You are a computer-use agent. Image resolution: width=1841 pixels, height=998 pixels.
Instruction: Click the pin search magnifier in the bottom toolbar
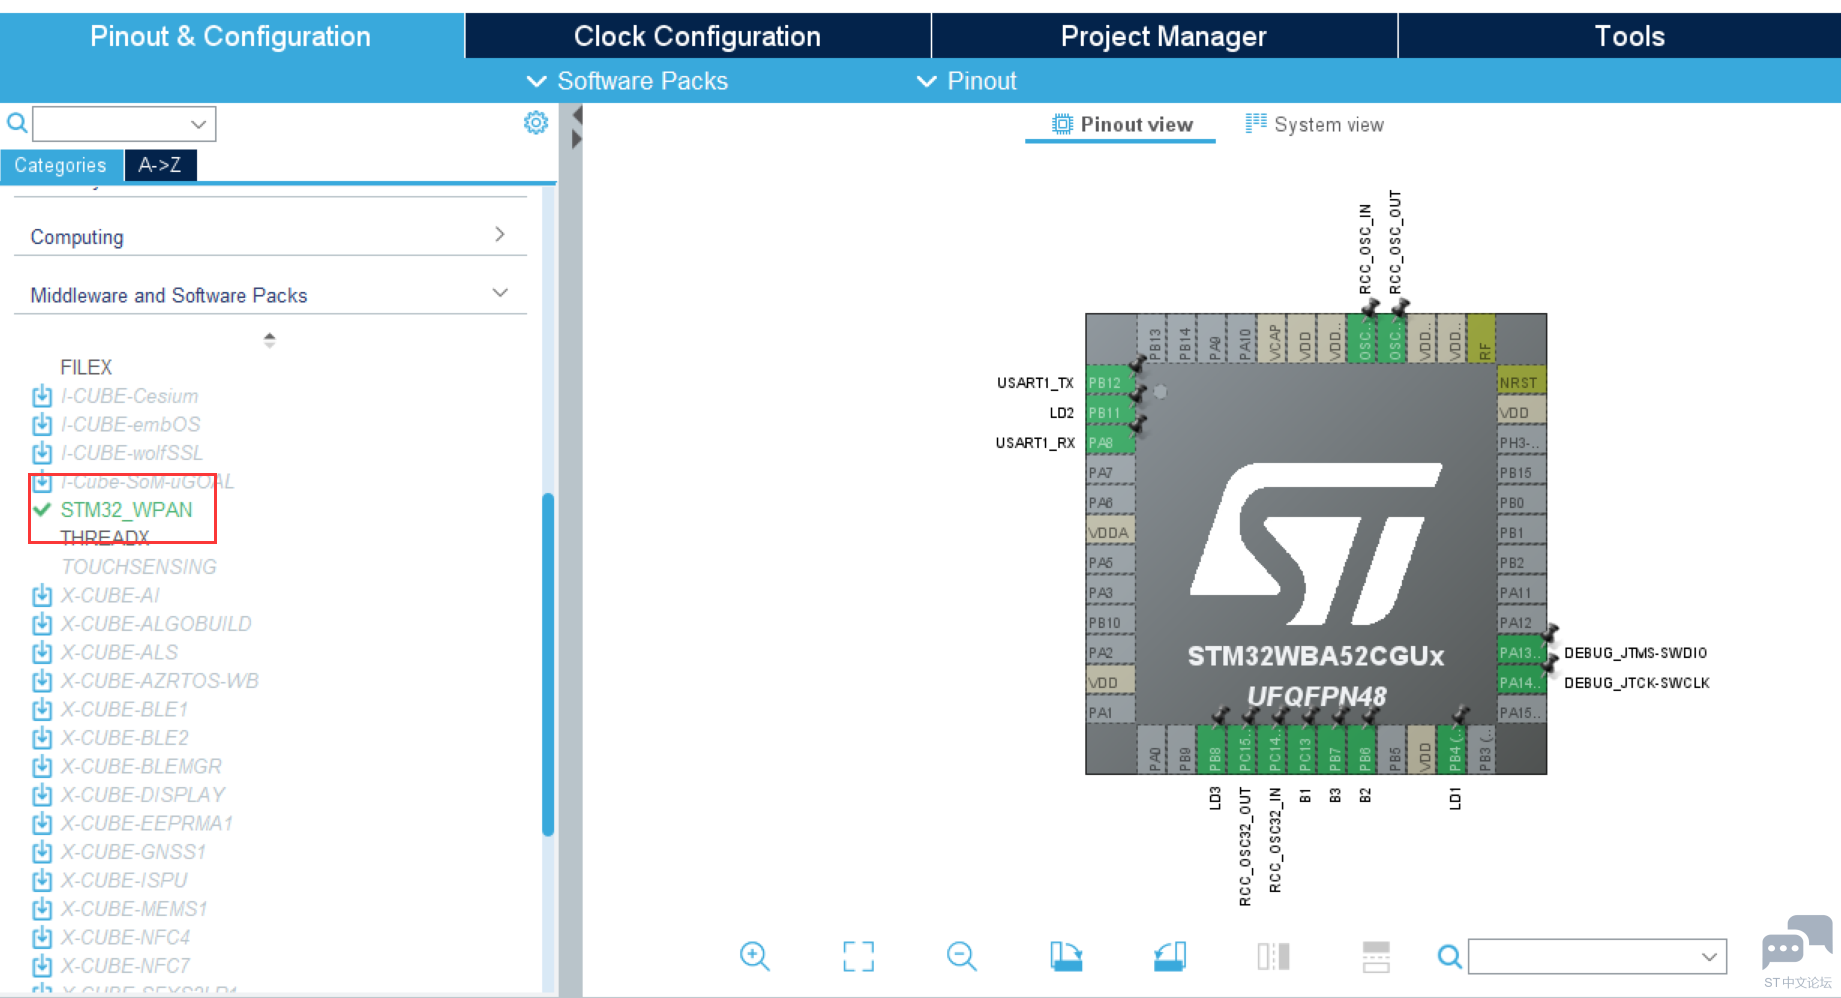click(1449, 957)
